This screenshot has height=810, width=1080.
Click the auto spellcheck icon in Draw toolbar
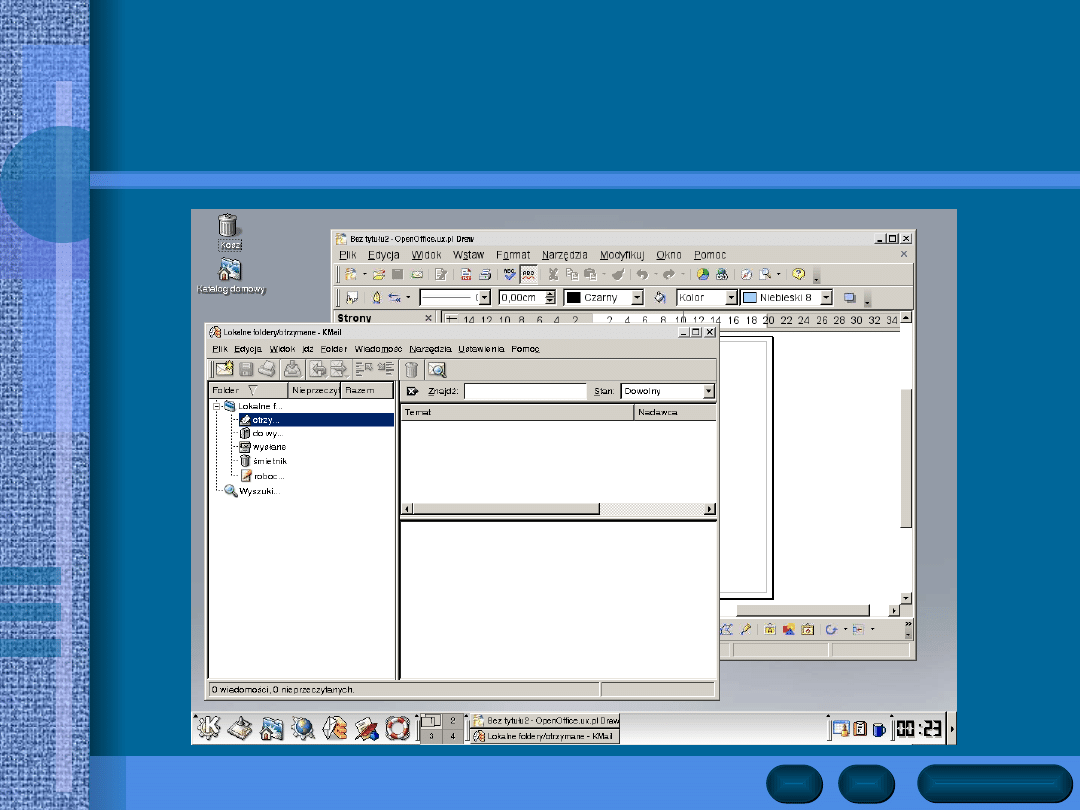click(529, 274)
